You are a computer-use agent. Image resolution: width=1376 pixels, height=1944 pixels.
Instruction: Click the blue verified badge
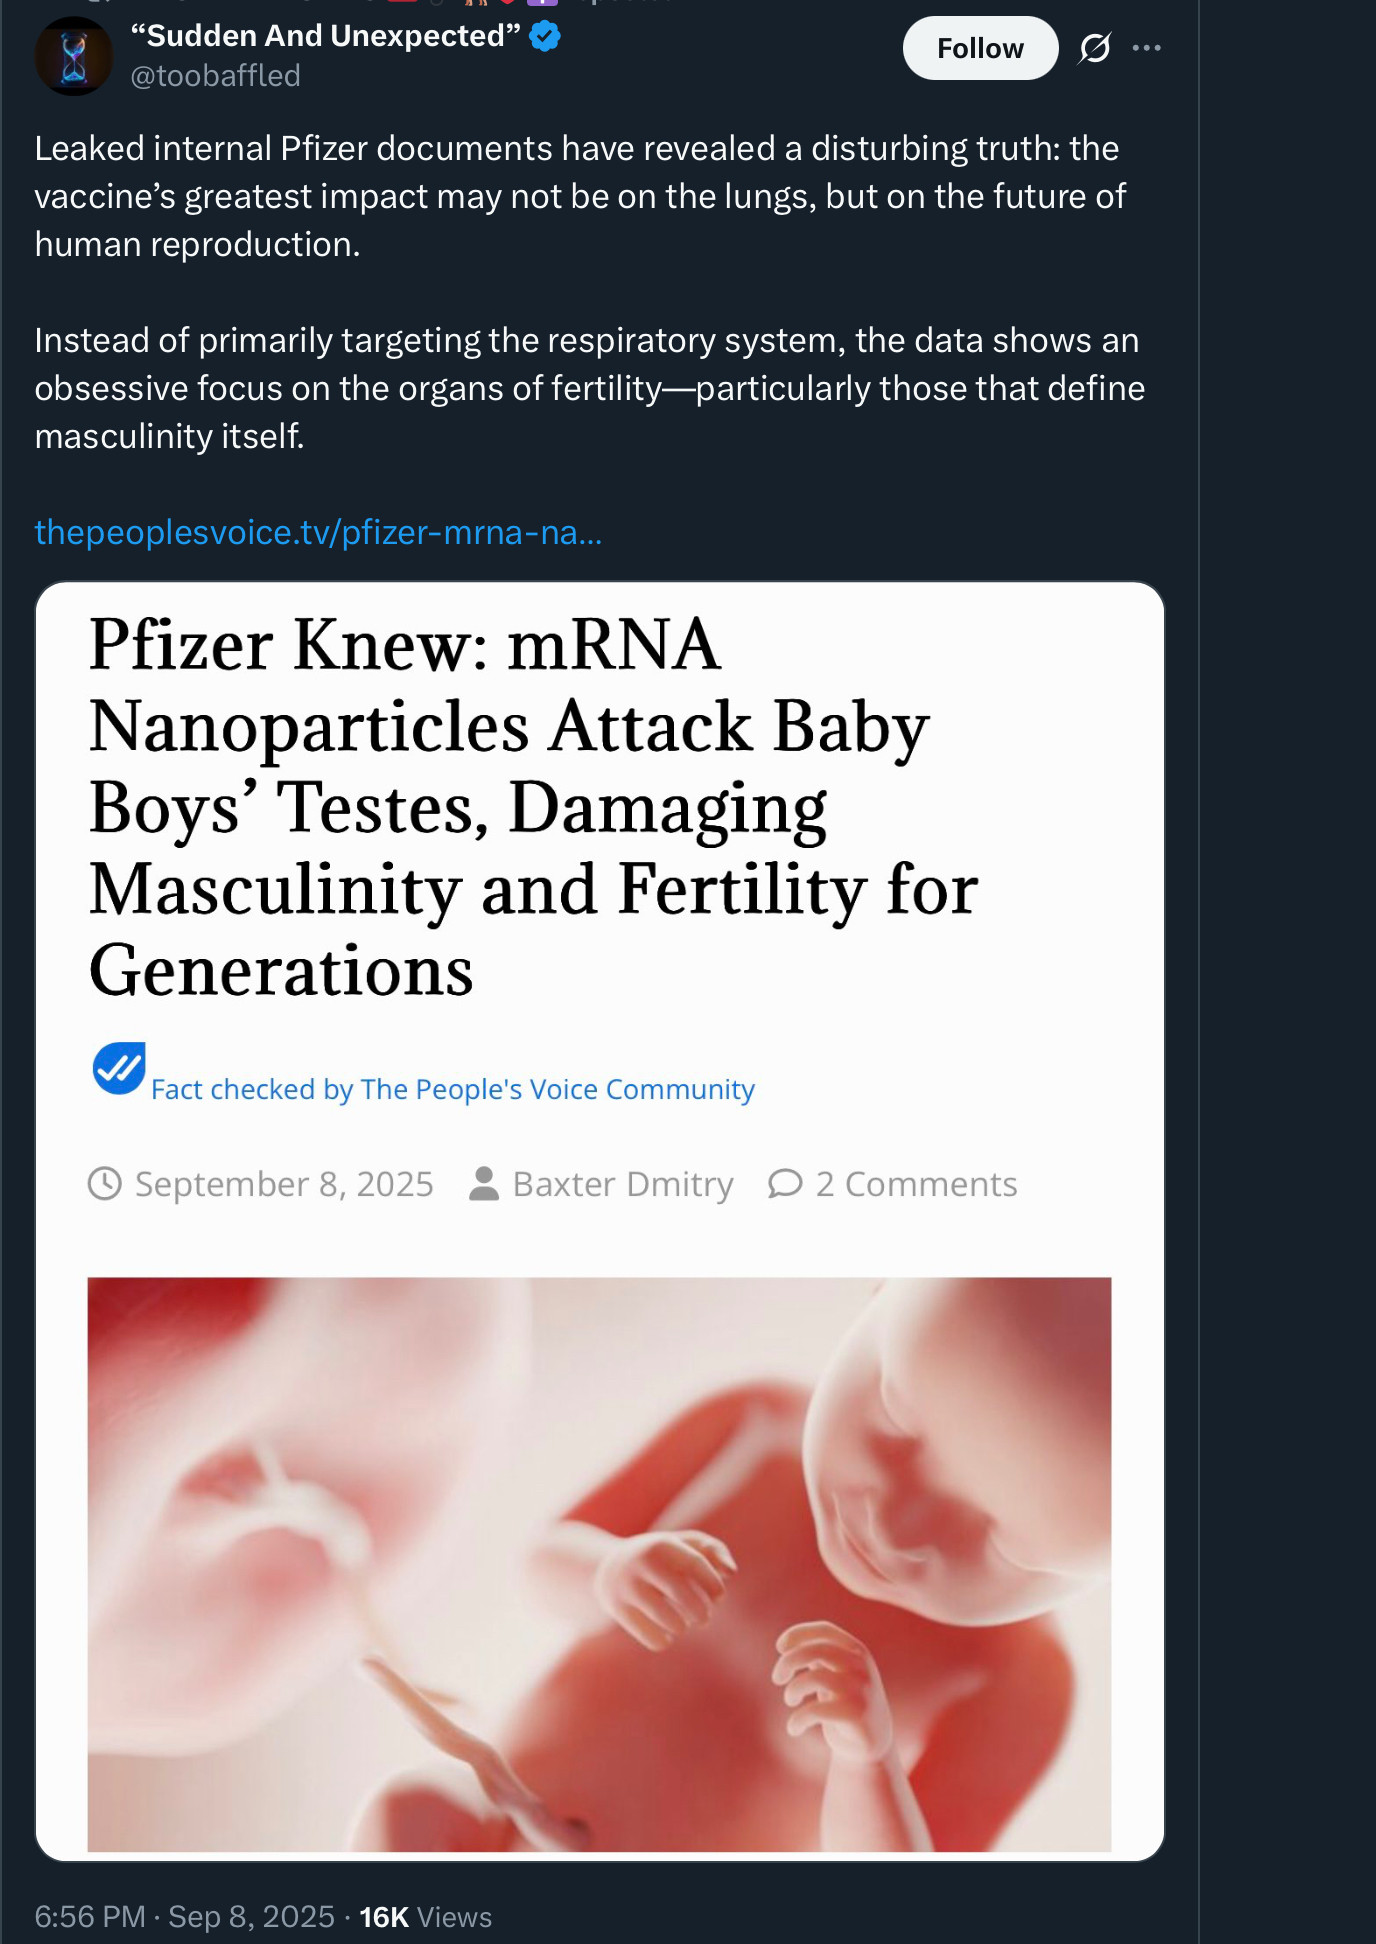click(545, 37)
